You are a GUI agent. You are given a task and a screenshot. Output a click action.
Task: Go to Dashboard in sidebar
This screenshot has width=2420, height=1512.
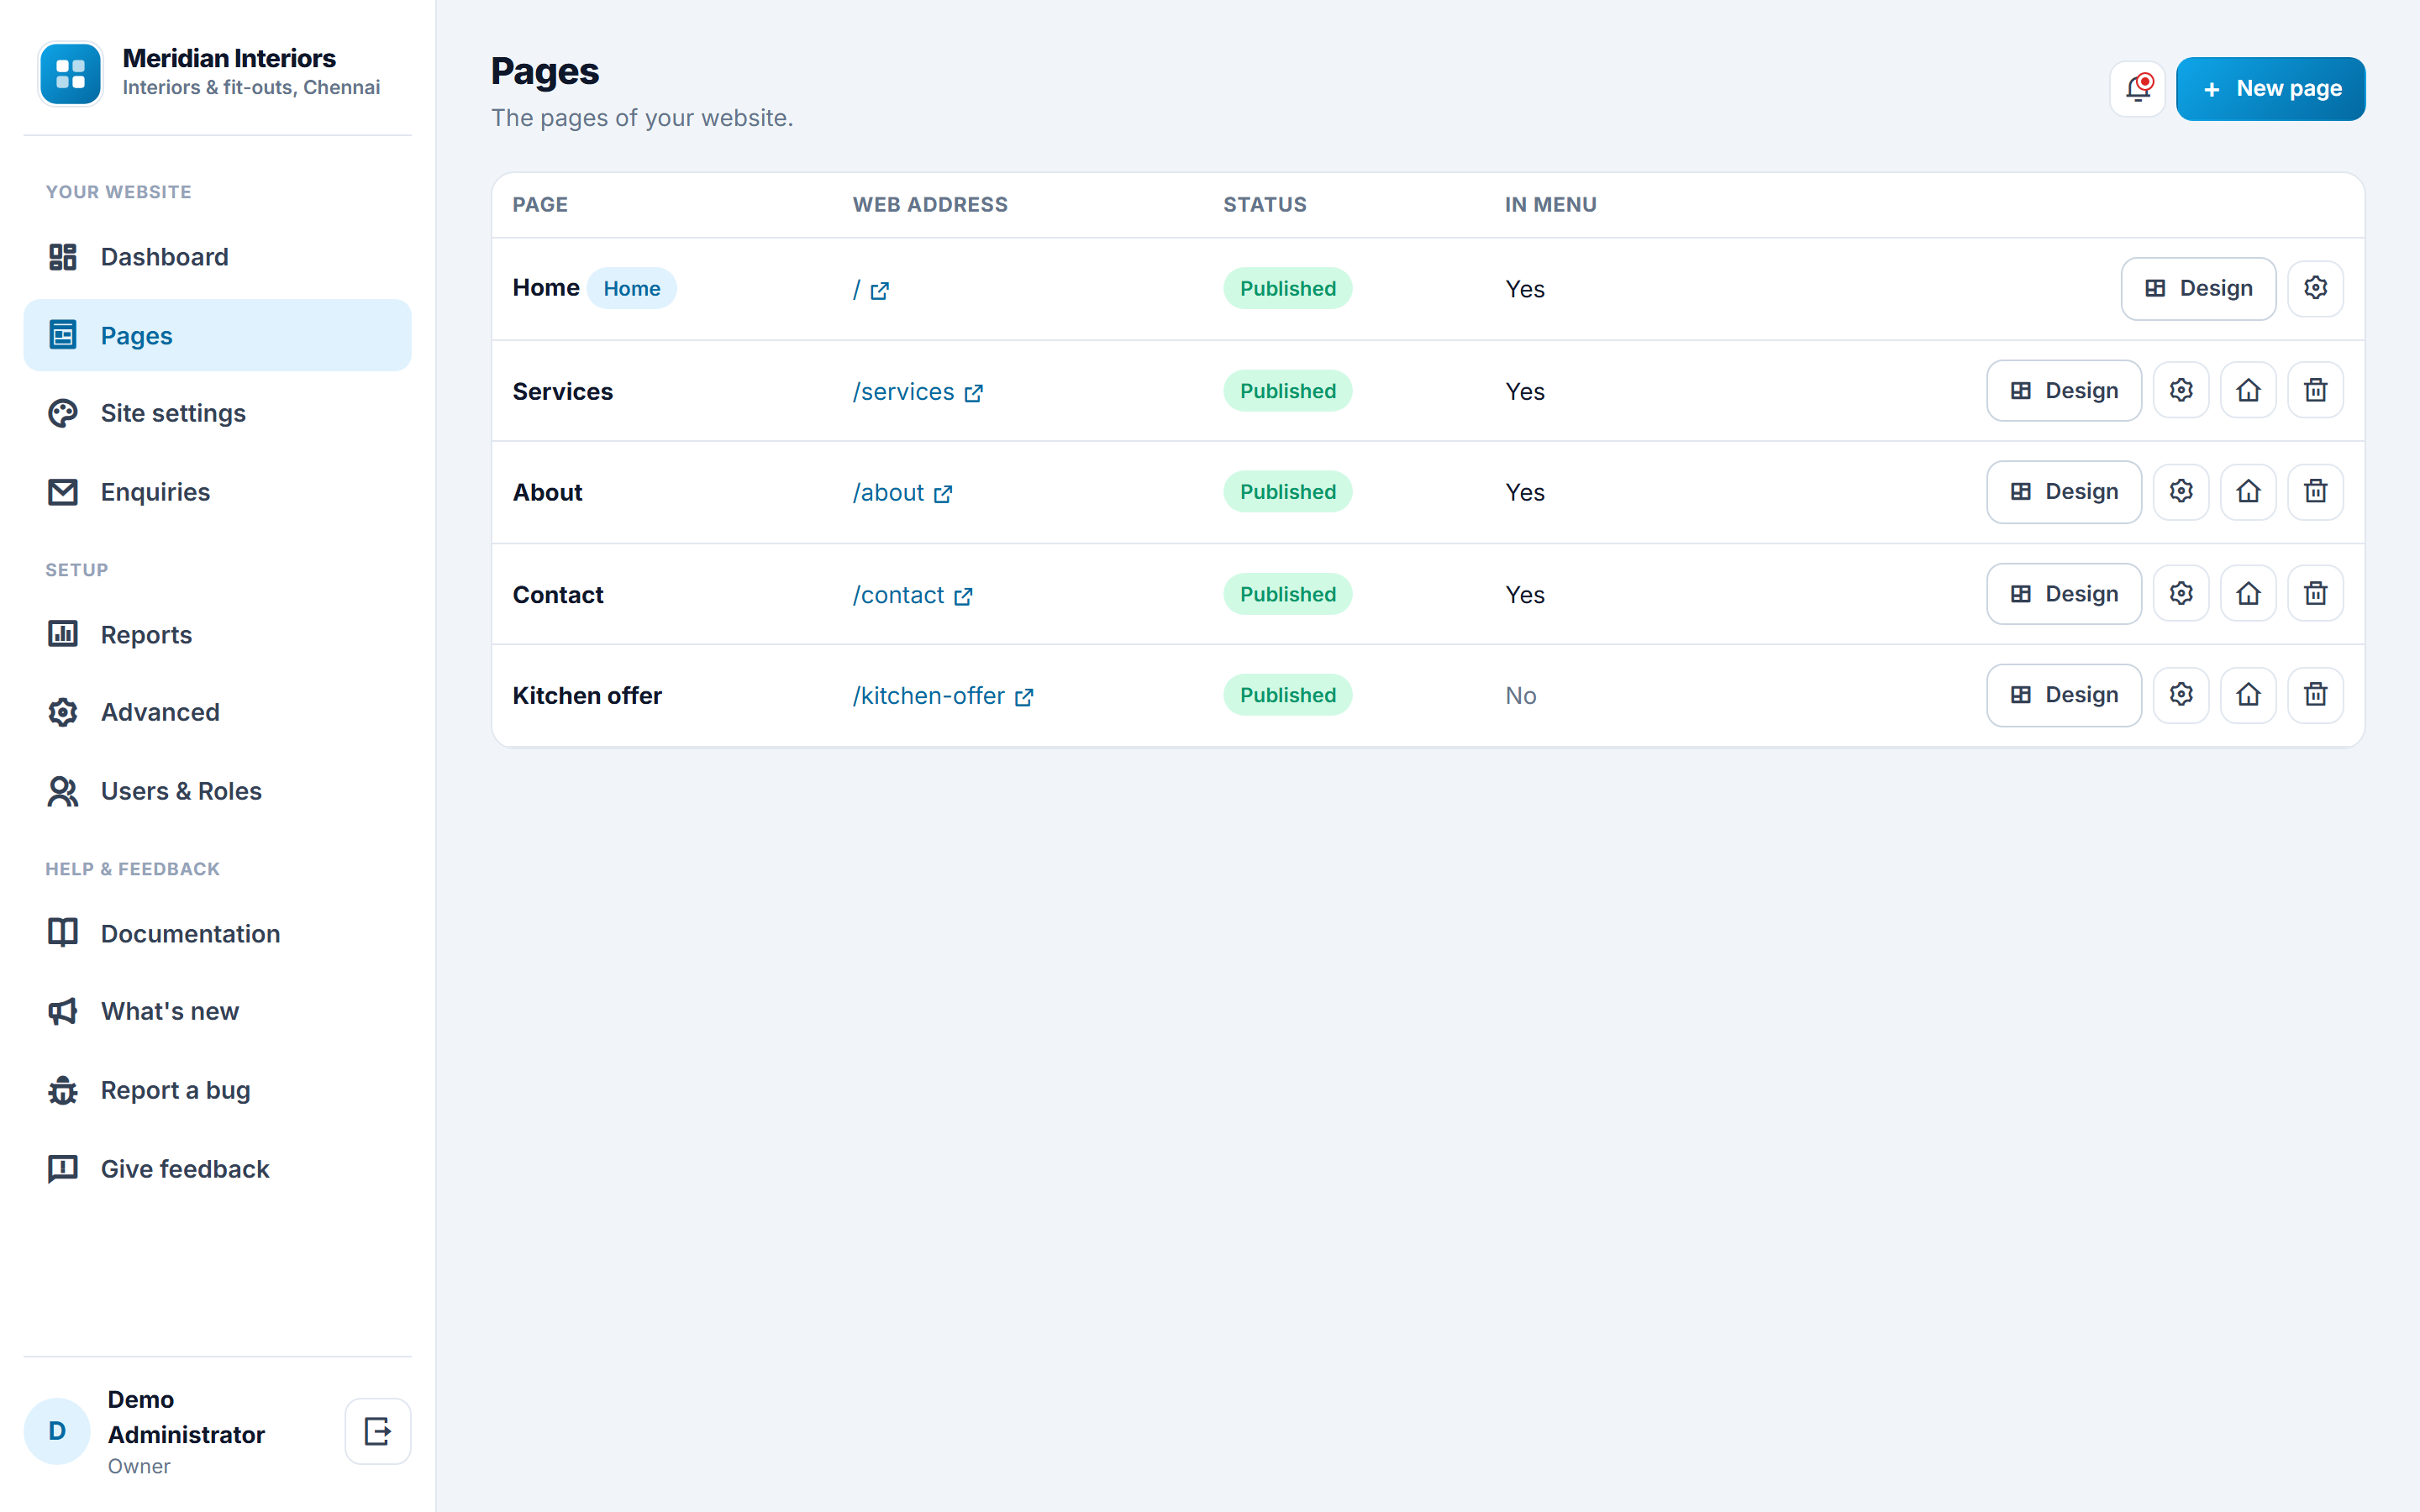click(x=217, y=257)
